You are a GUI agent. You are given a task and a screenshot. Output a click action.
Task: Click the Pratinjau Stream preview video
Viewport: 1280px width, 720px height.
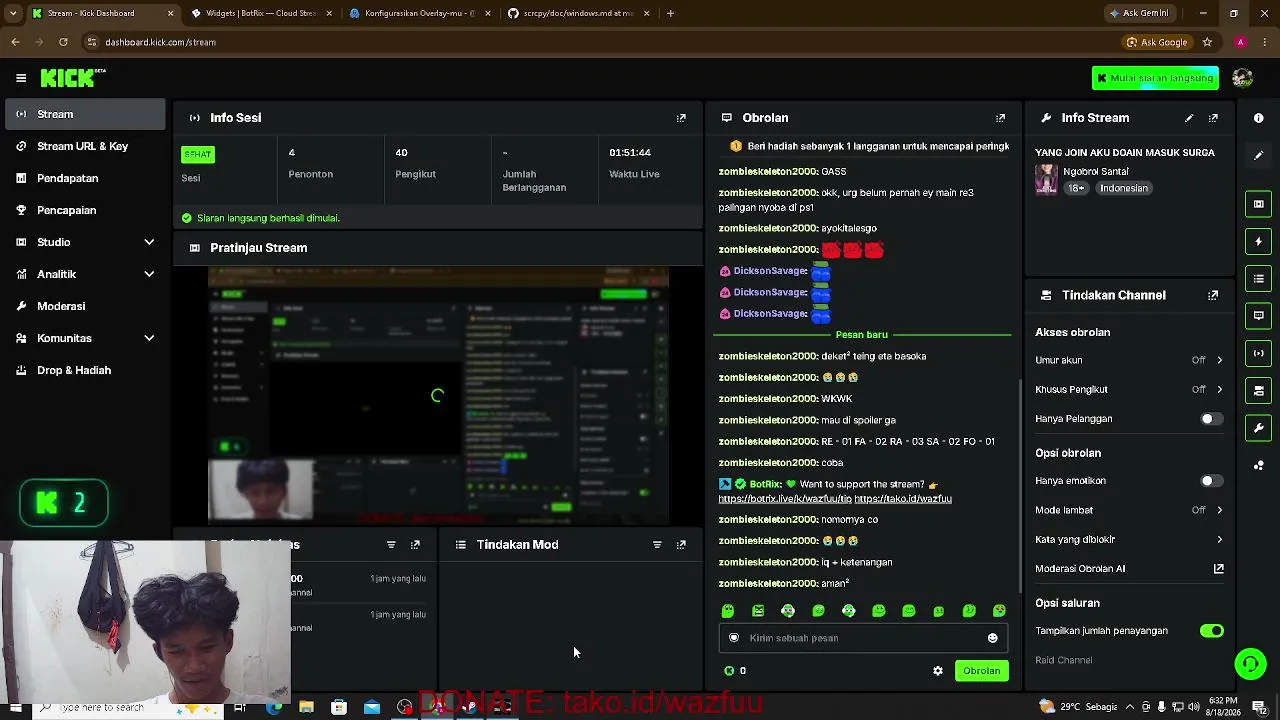pos(438,396)
